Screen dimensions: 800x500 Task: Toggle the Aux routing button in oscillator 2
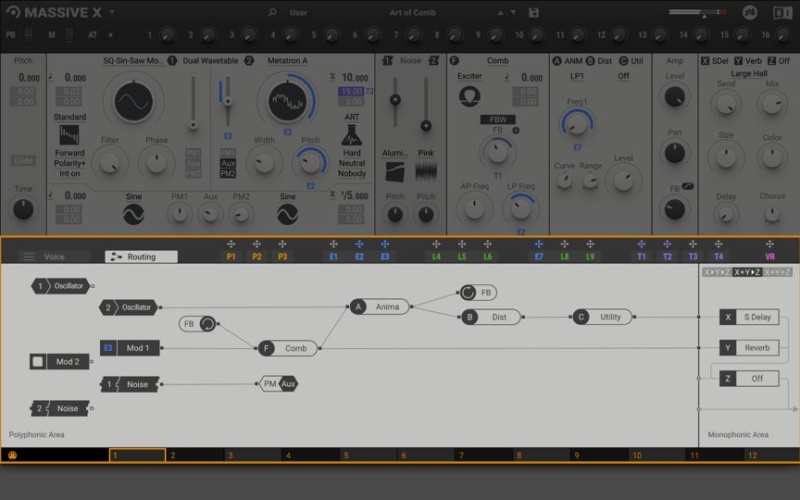[228, 163]
